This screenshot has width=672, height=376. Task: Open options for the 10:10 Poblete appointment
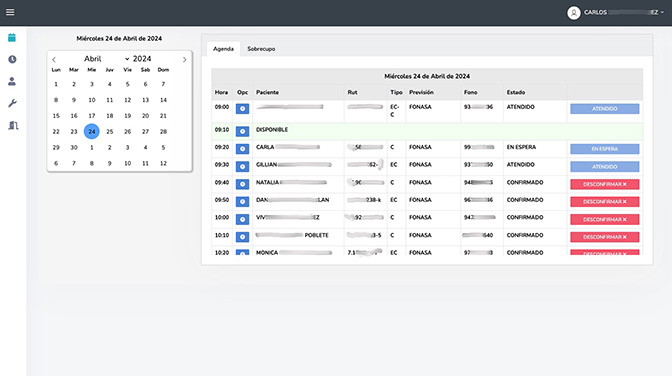point(242,237)
